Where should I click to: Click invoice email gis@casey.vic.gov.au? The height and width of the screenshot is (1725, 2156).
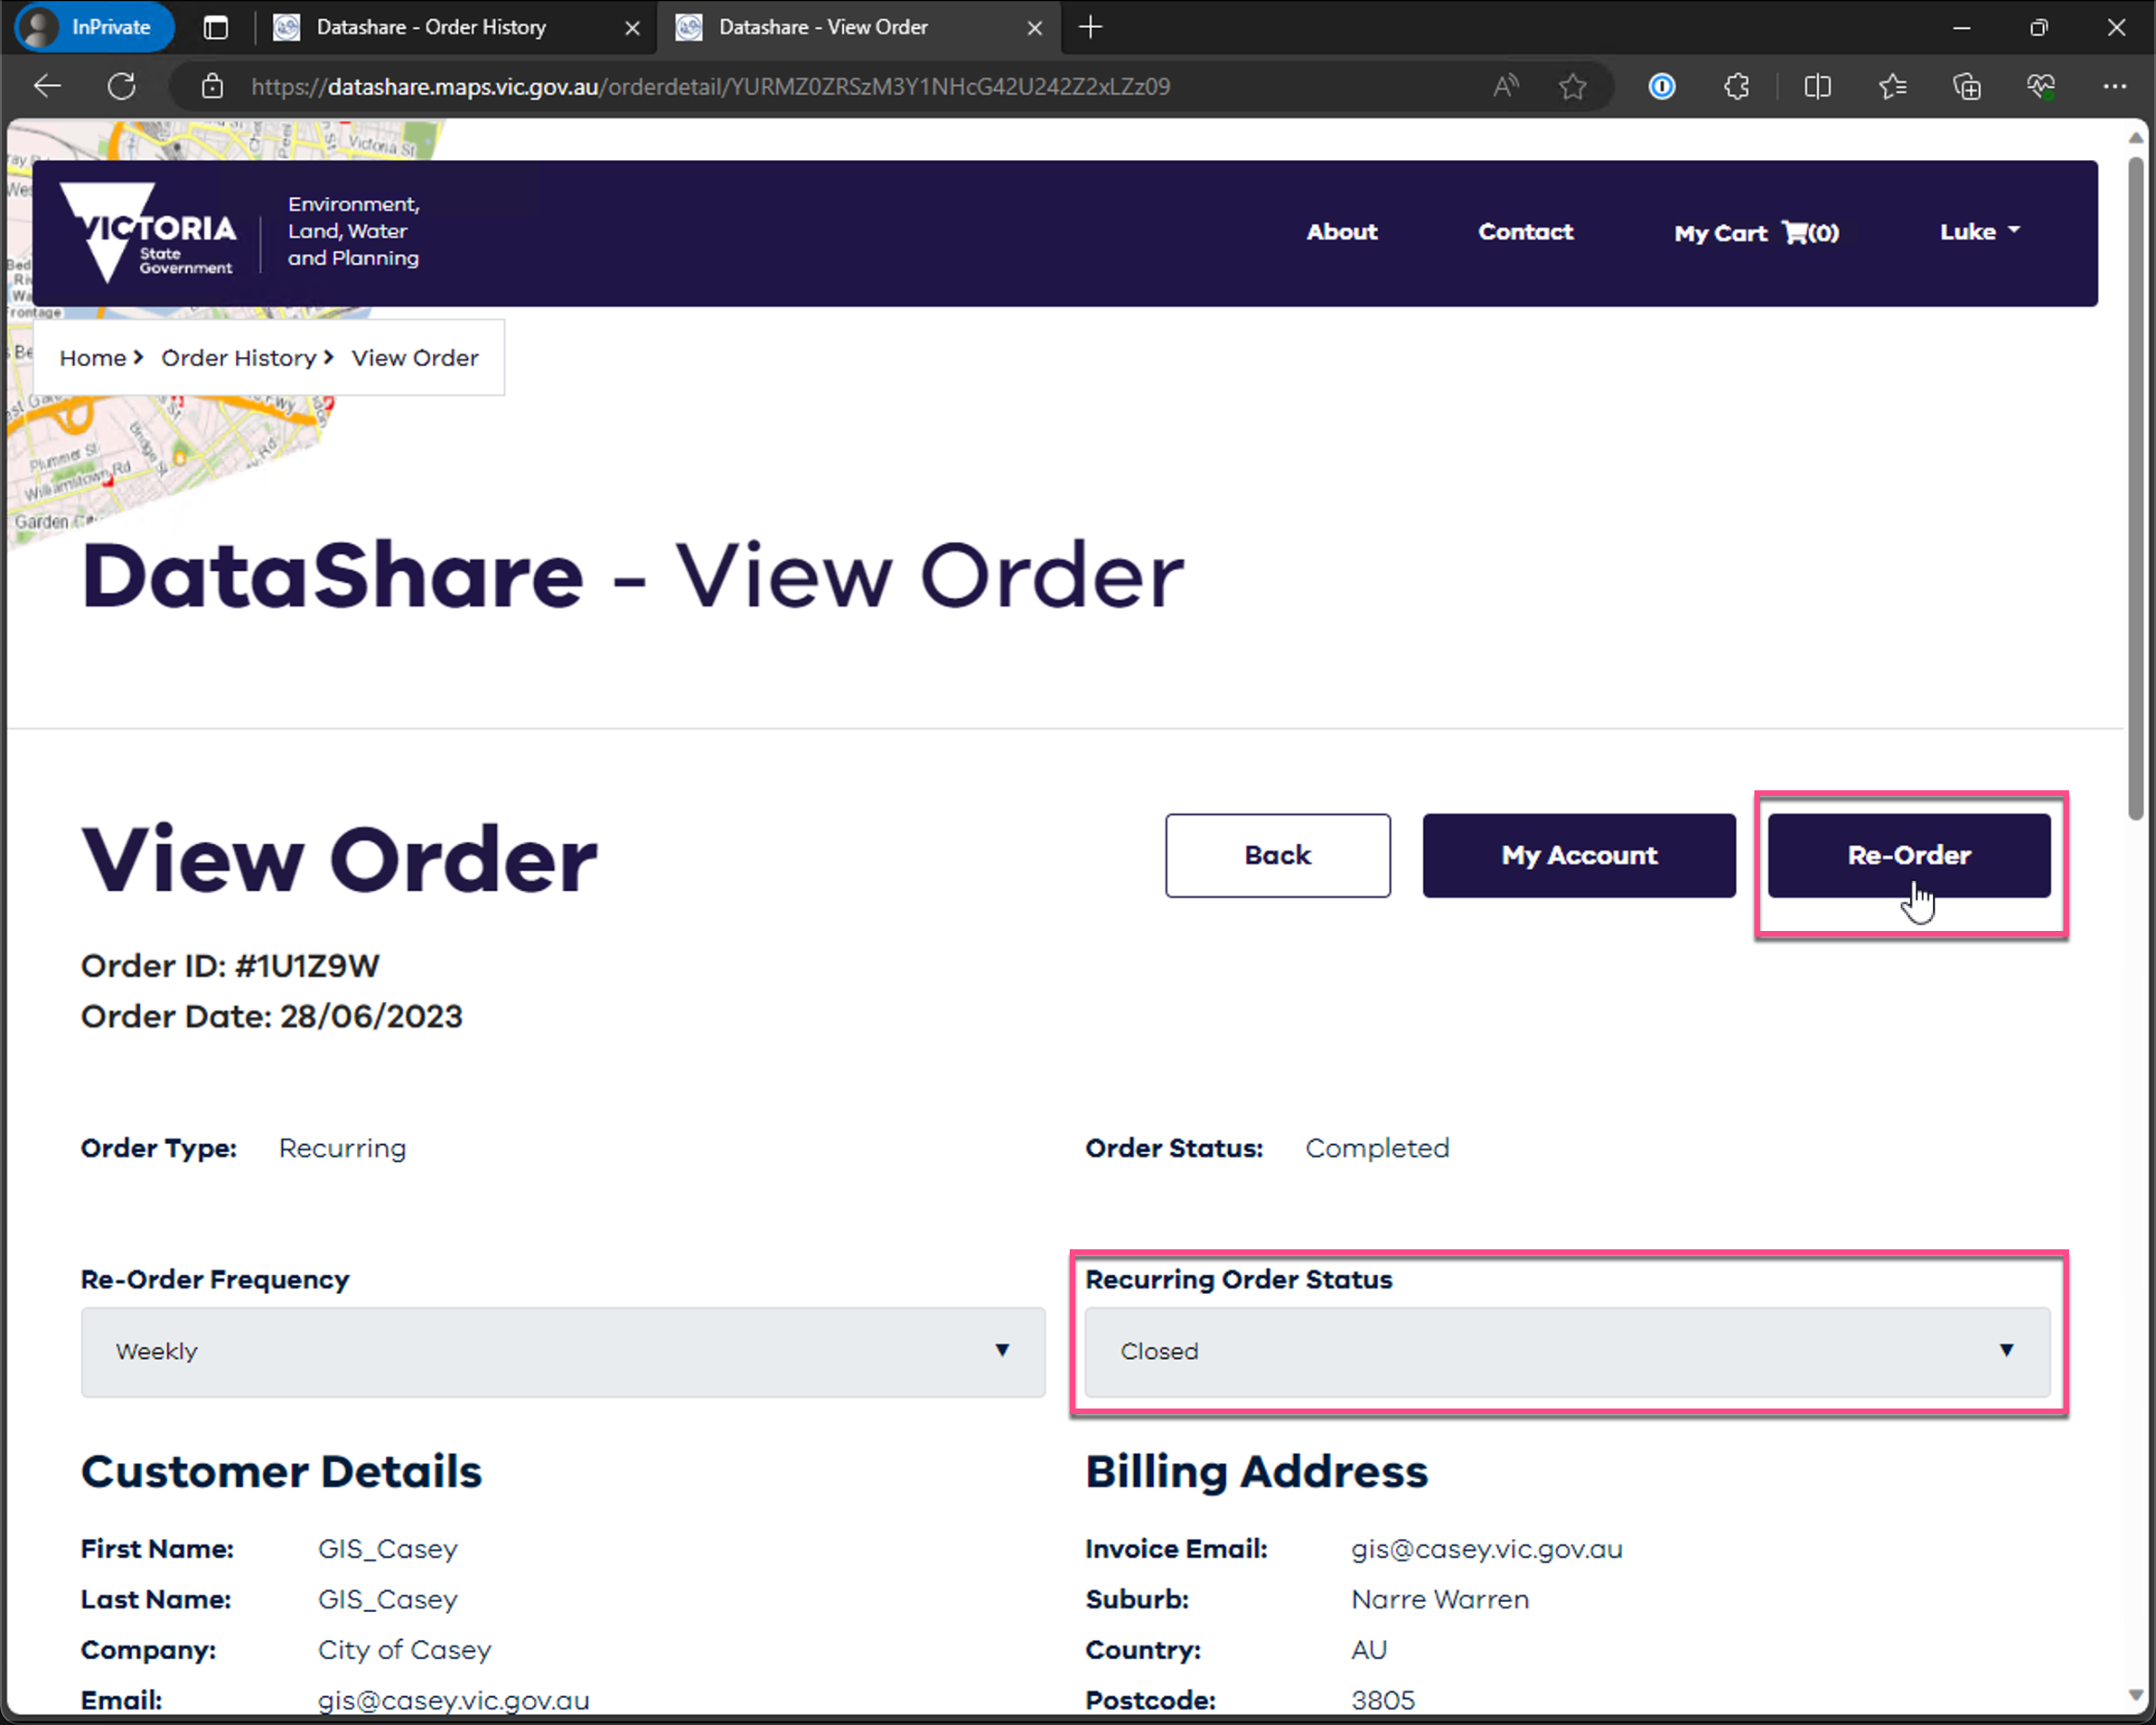click(x=1486, y=1549)
